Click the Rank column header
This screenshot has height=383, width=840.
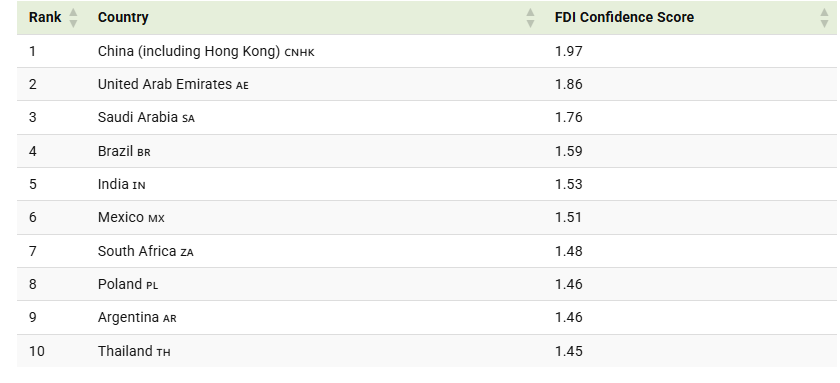click(x=45, y=17)
